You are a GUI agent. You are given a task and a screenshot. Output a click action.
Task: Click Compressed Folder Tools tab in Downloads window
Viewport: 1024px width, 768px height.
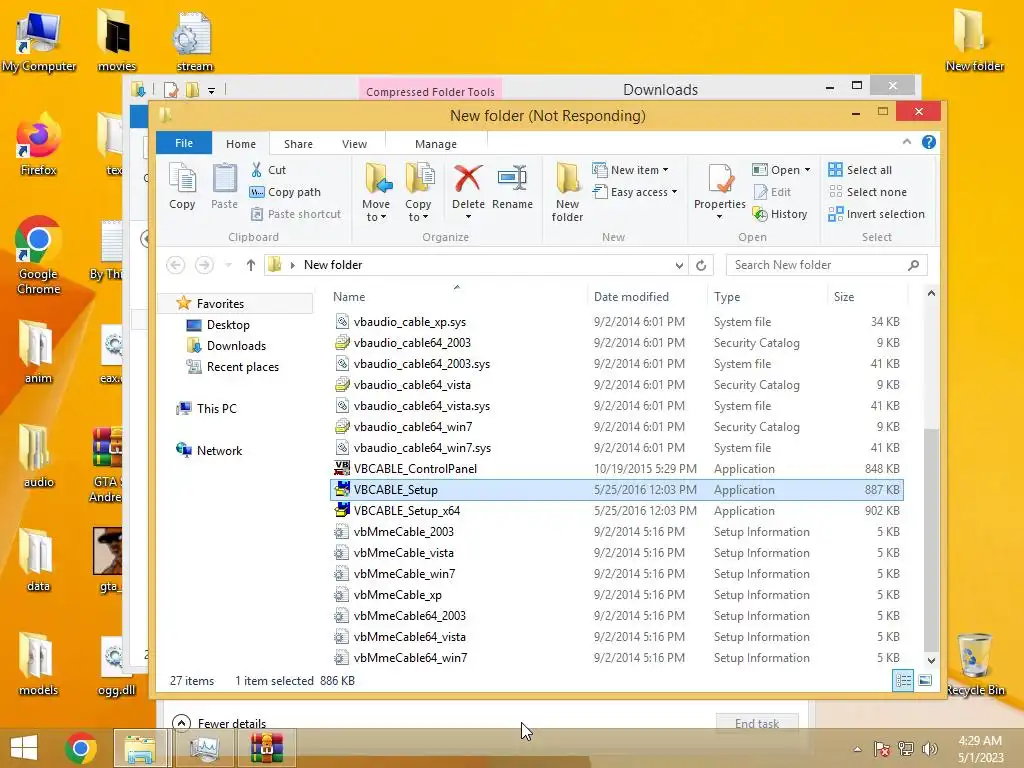click(x=430, y=91)
